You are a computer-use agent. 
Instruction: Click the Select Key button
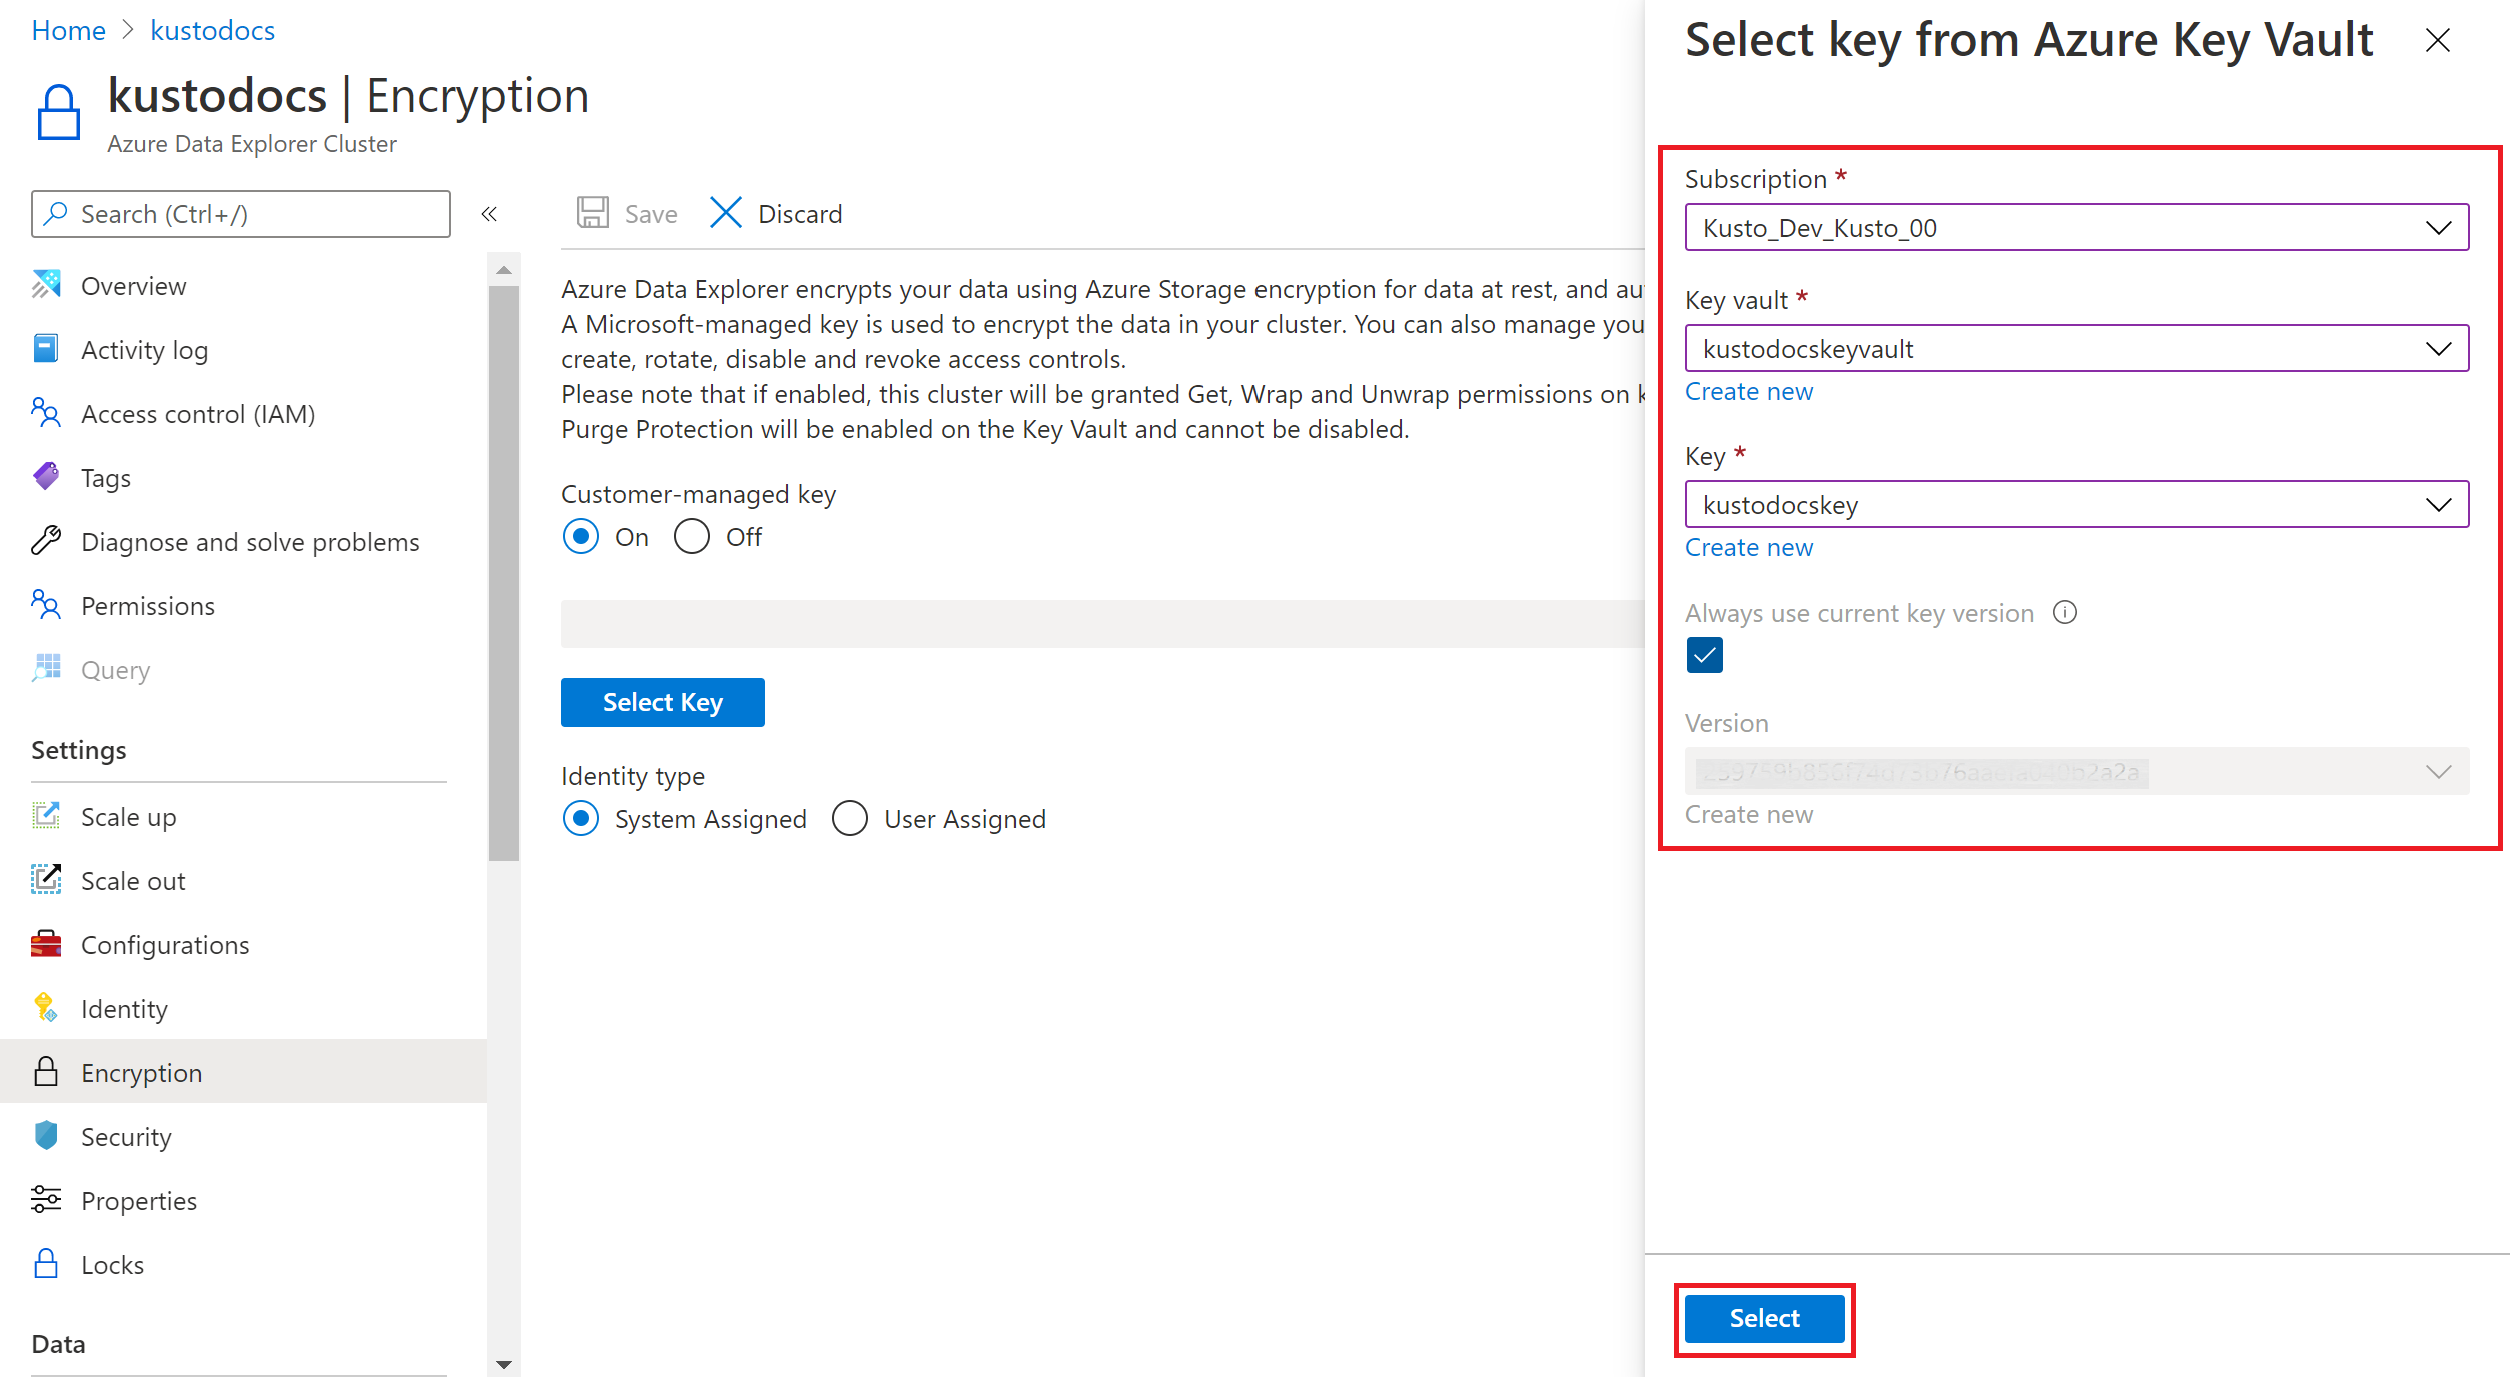661,702
